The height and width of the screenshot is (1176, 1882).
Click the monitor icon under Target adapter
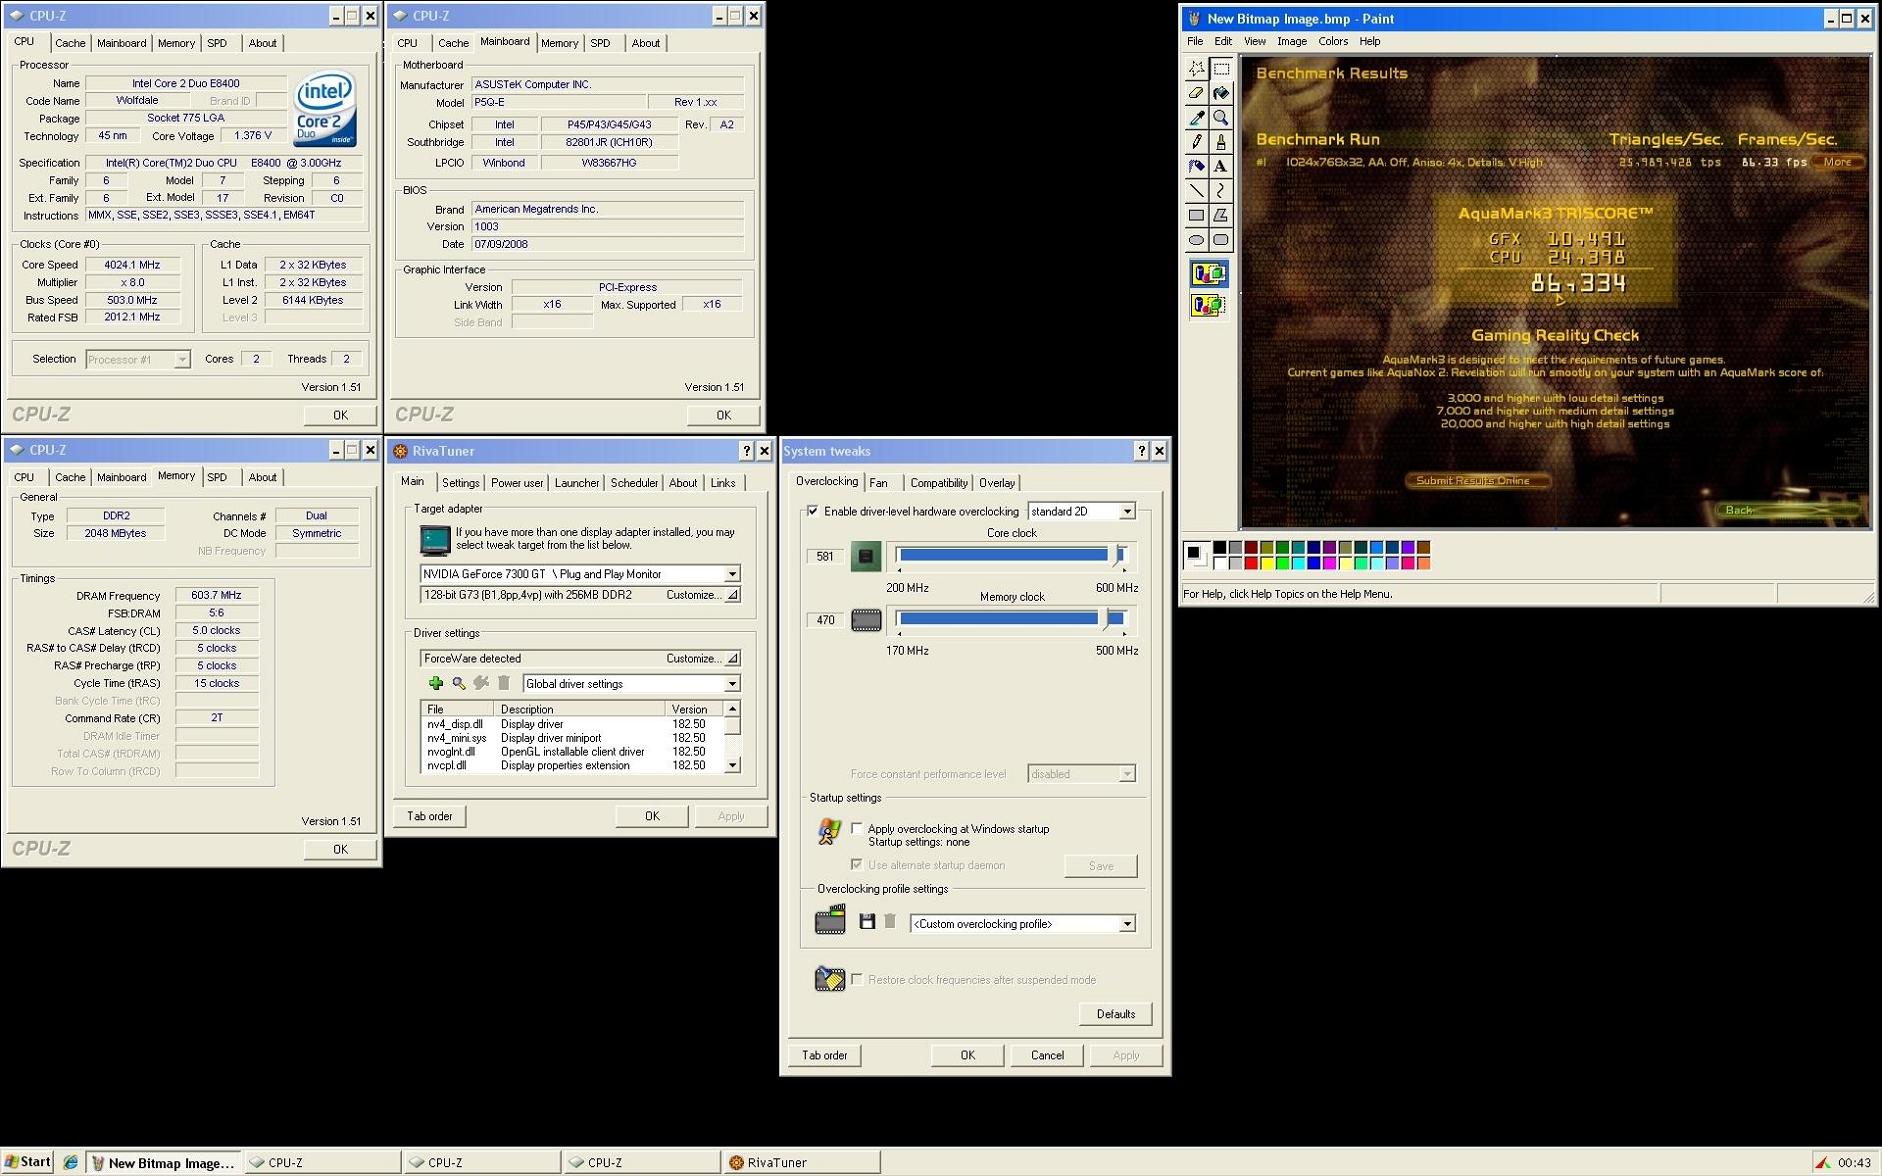(x=435, y=539)
